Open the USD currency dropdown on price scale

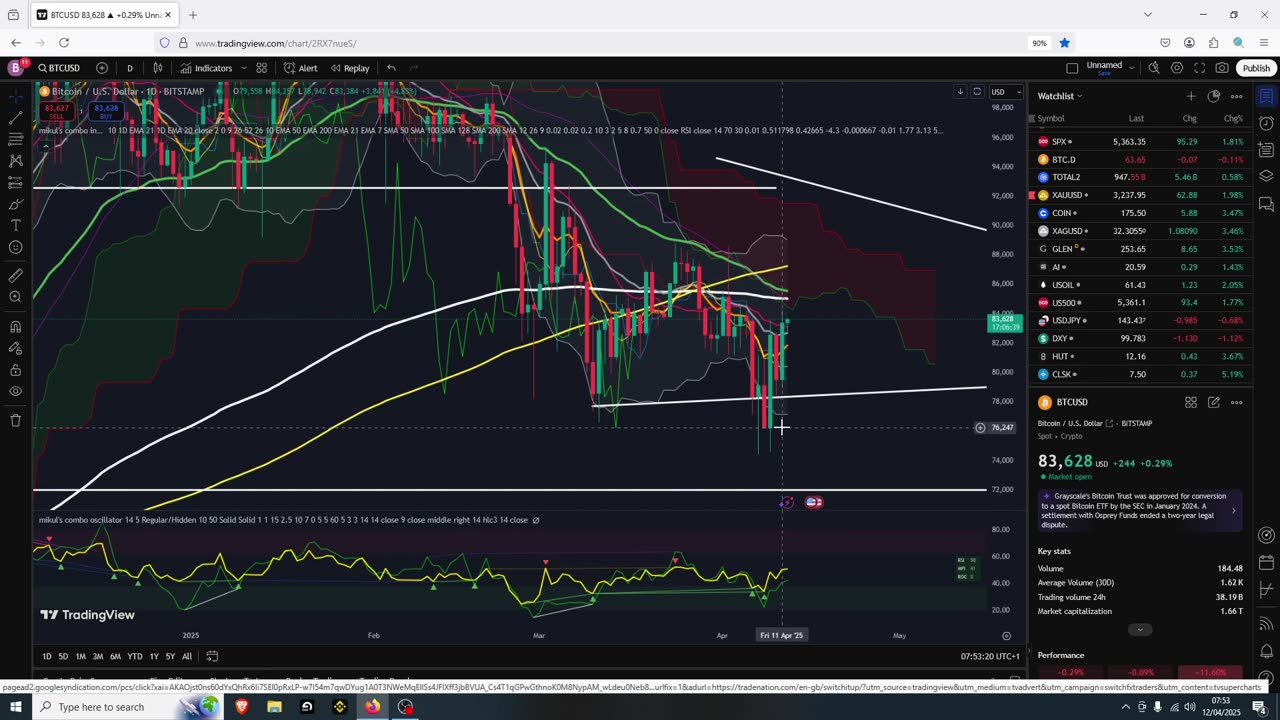click(x=1006, y=92)
